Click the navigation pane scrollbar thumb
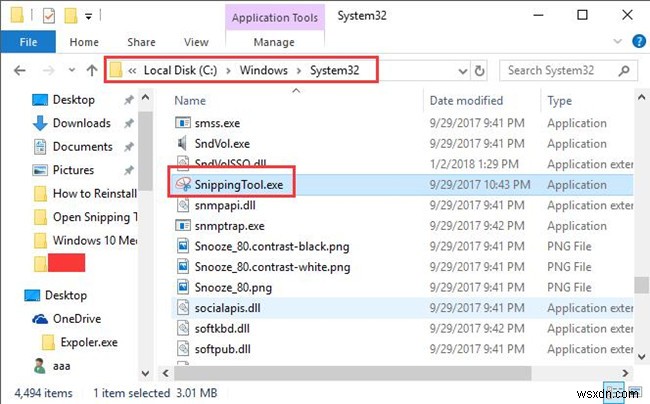The image size is (650, 404). [145, 151]
